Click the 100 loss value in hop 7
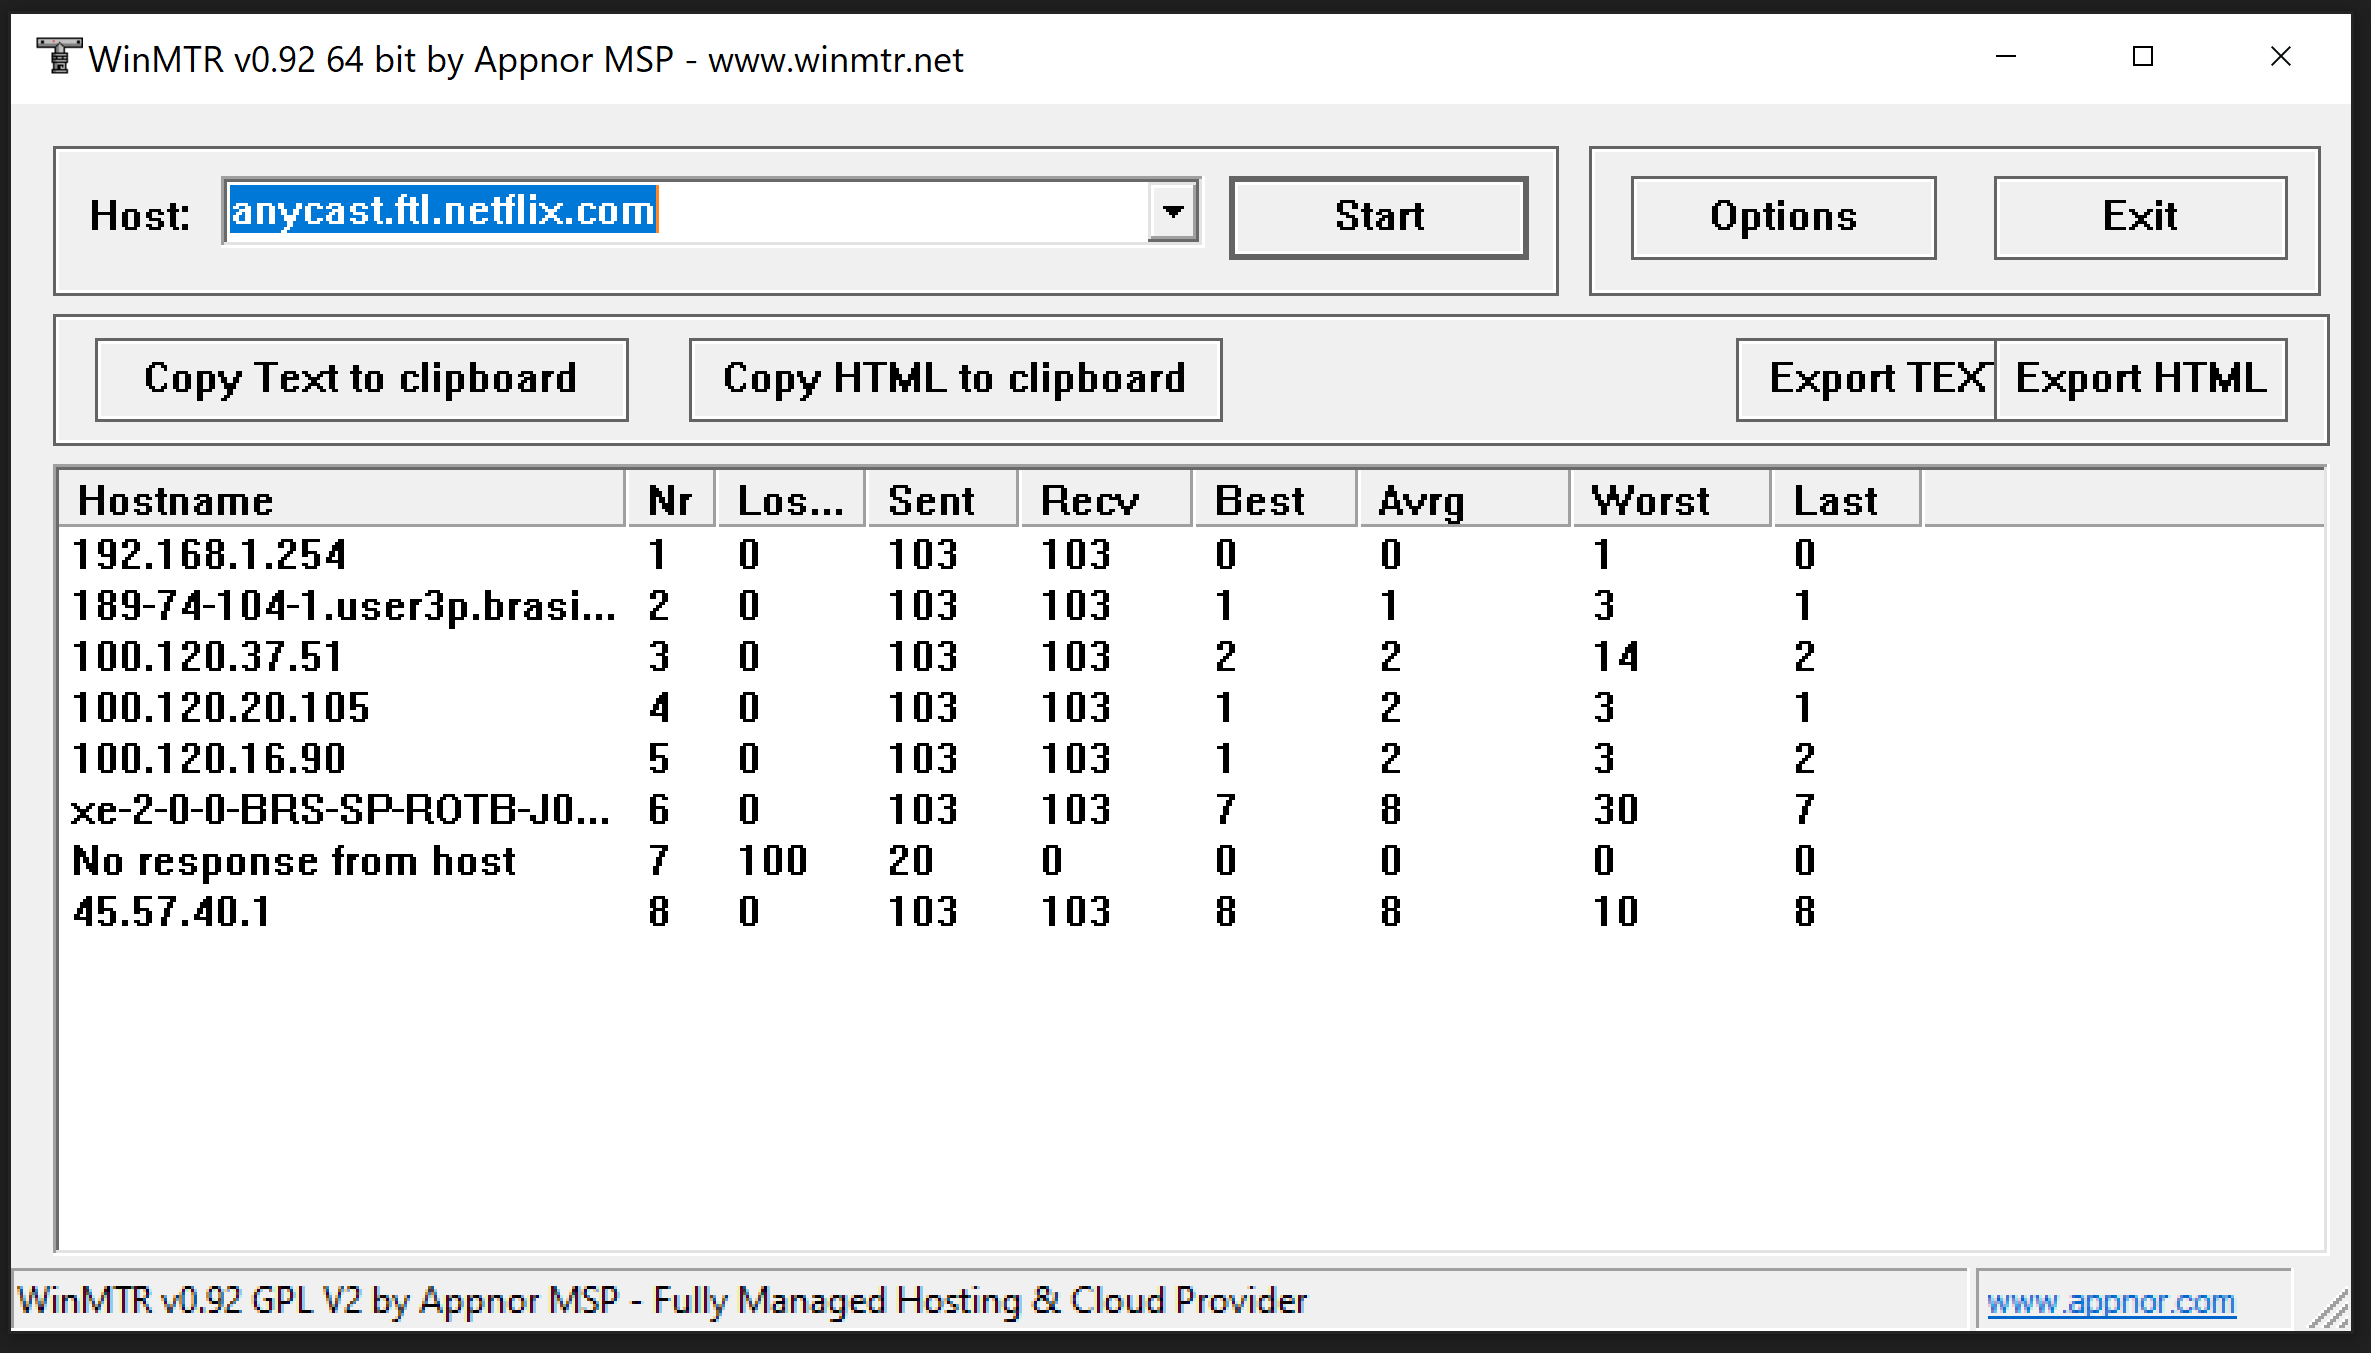Viewport: 2371px width, 1353px height. pos(772,860)
